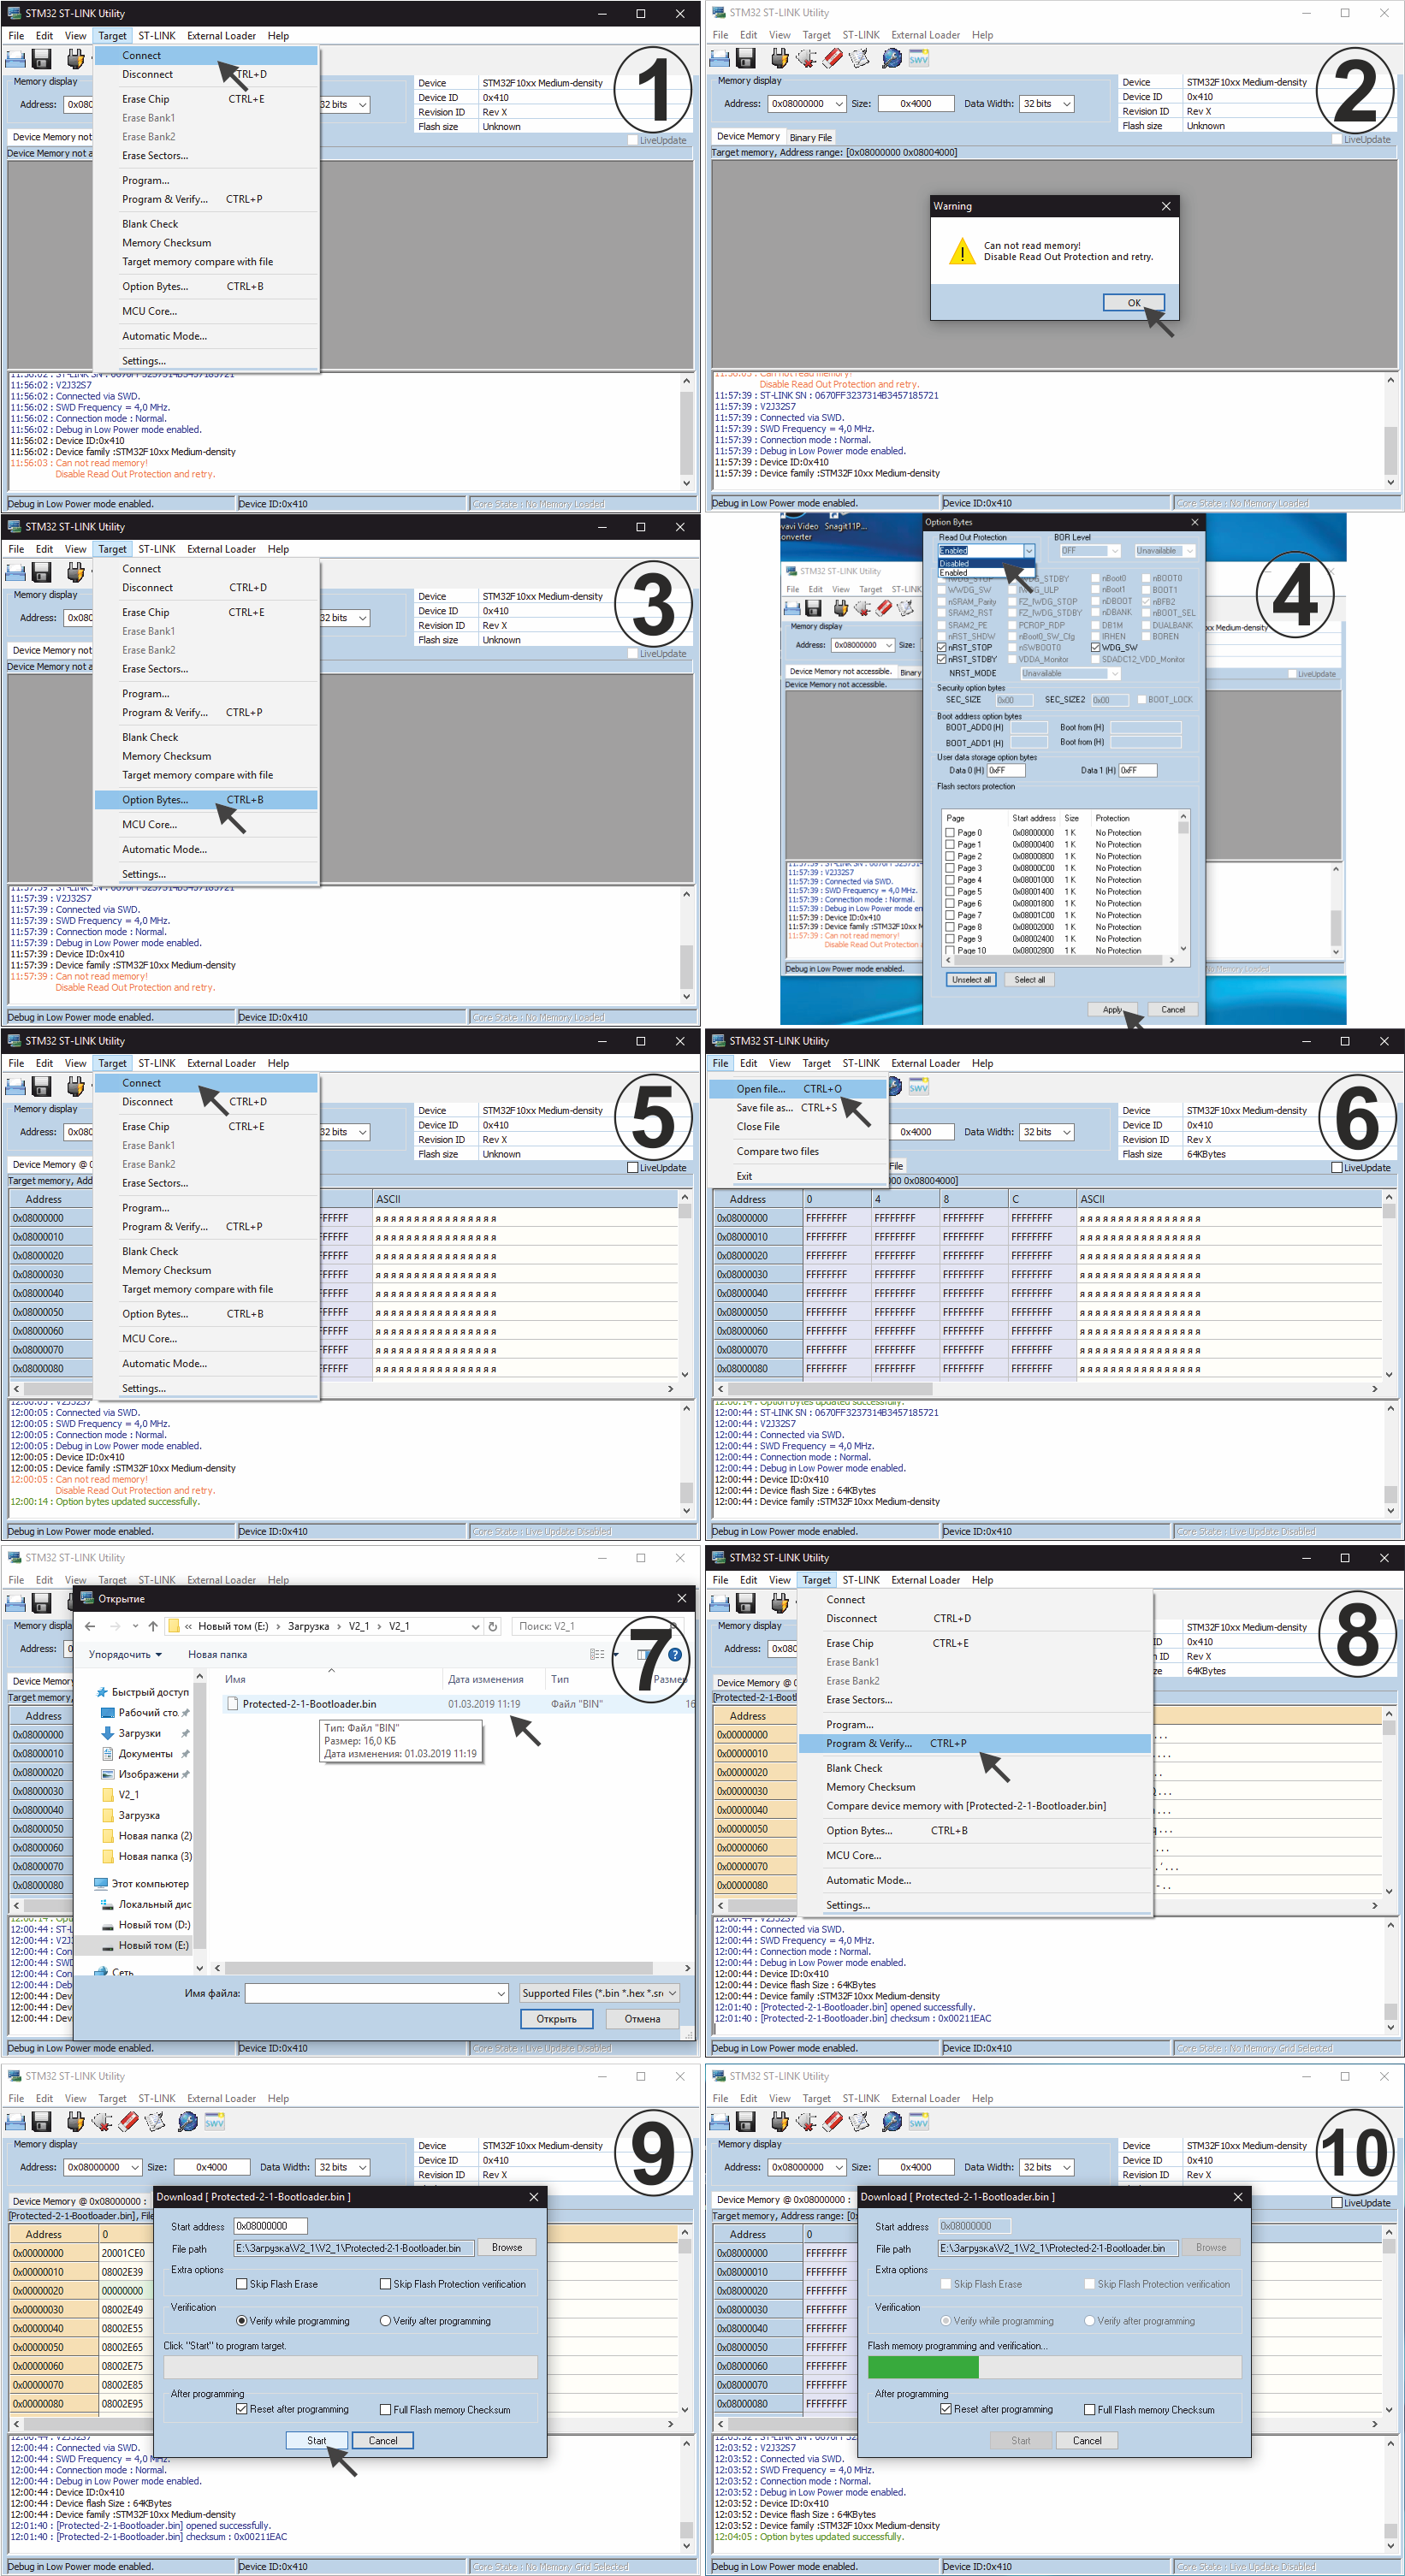Click Start in step 9 Download dialog
This screenshot has height=2576, width=1405.
tap(317, 2441)
